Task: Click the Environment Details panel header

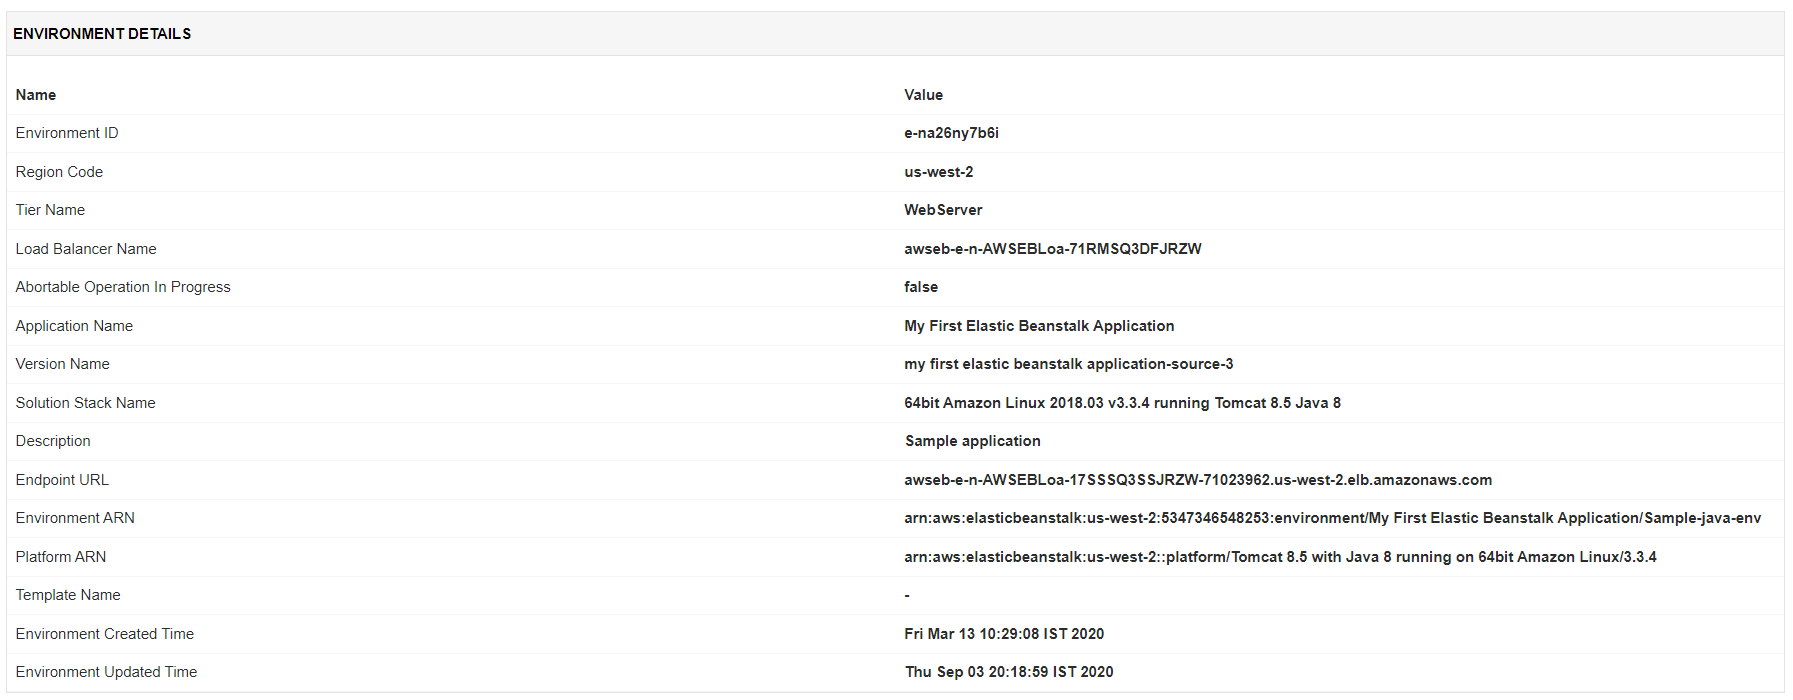Action: tap(102, 34)
